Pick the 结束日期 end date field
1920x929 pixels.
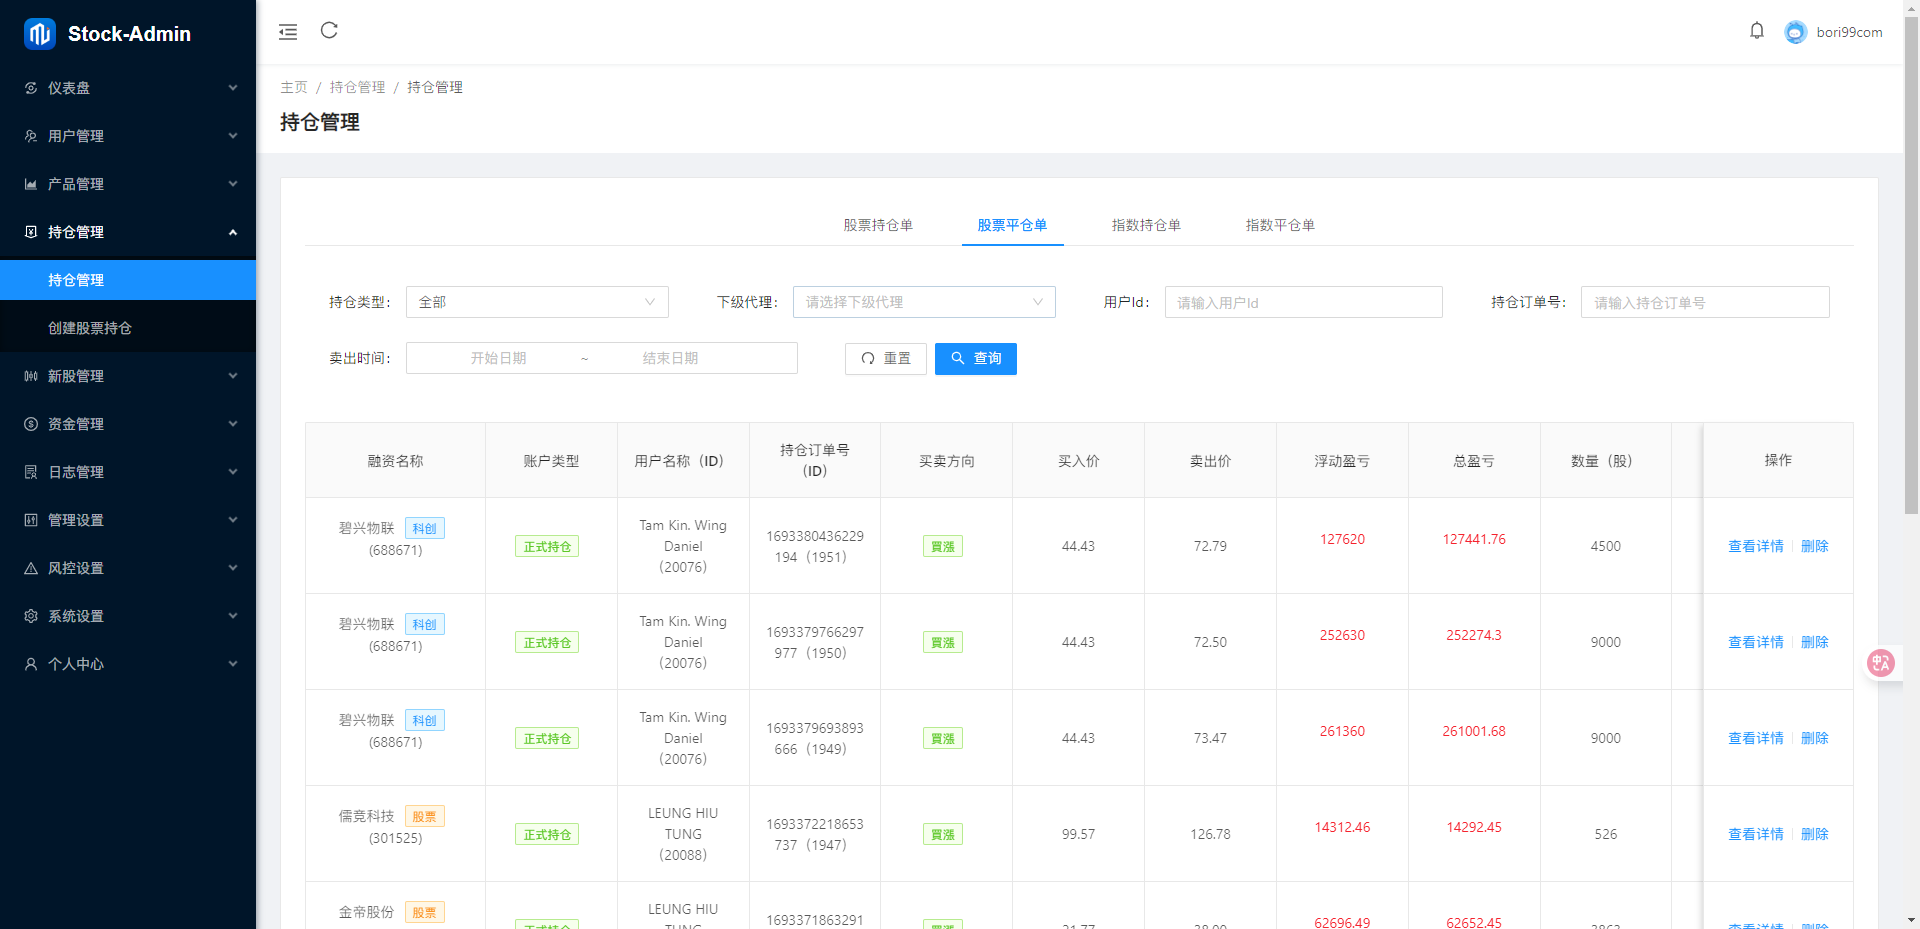pos(670,358)
